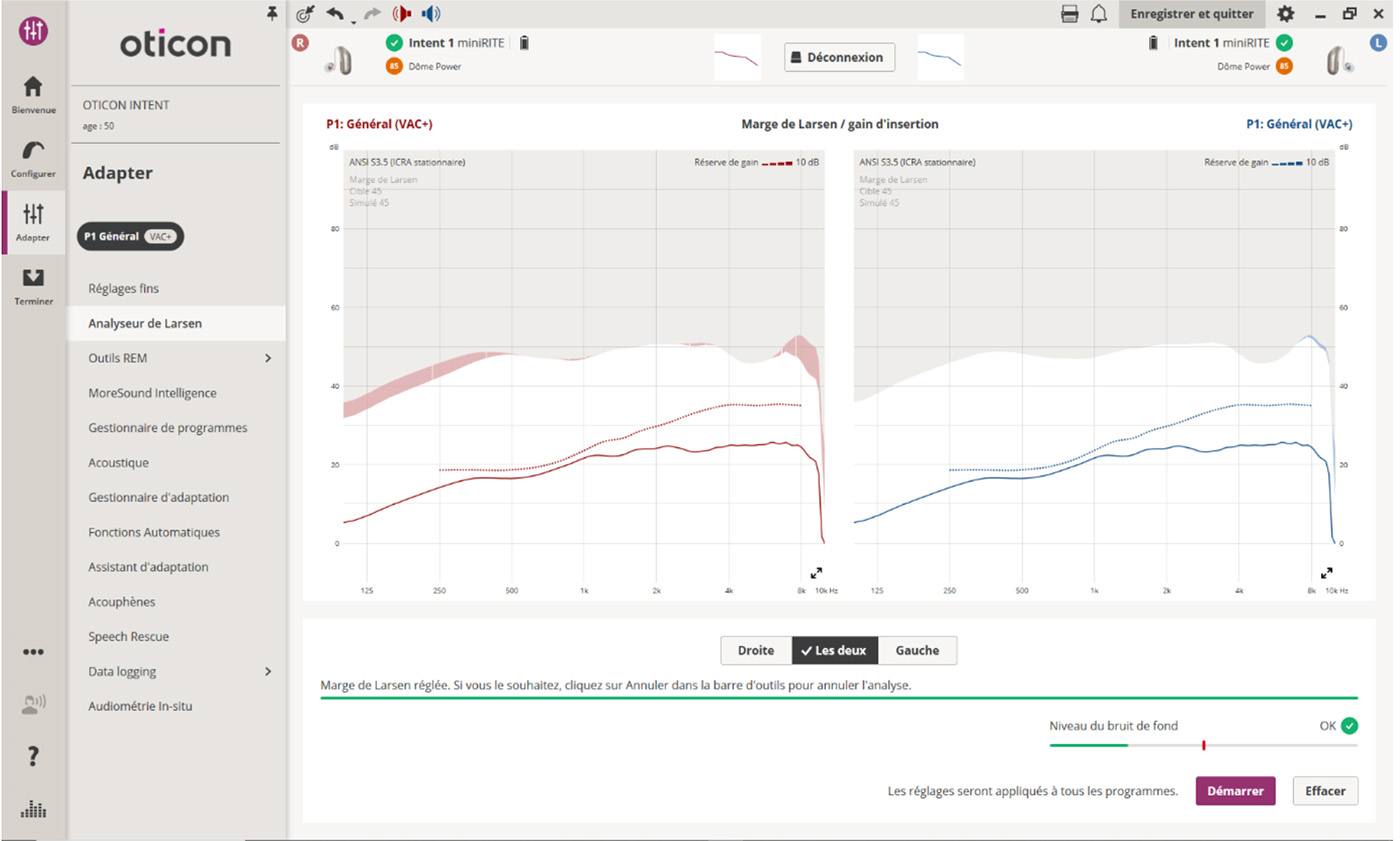1400x841 pixels.
Task: Open settings gear icon
Action: 1286,14
